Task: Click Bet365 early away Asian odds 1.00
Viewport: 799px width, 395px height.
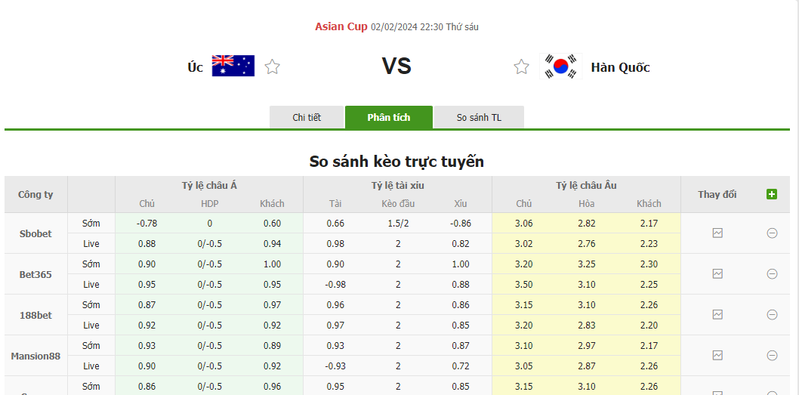Action: pos(272,264)
